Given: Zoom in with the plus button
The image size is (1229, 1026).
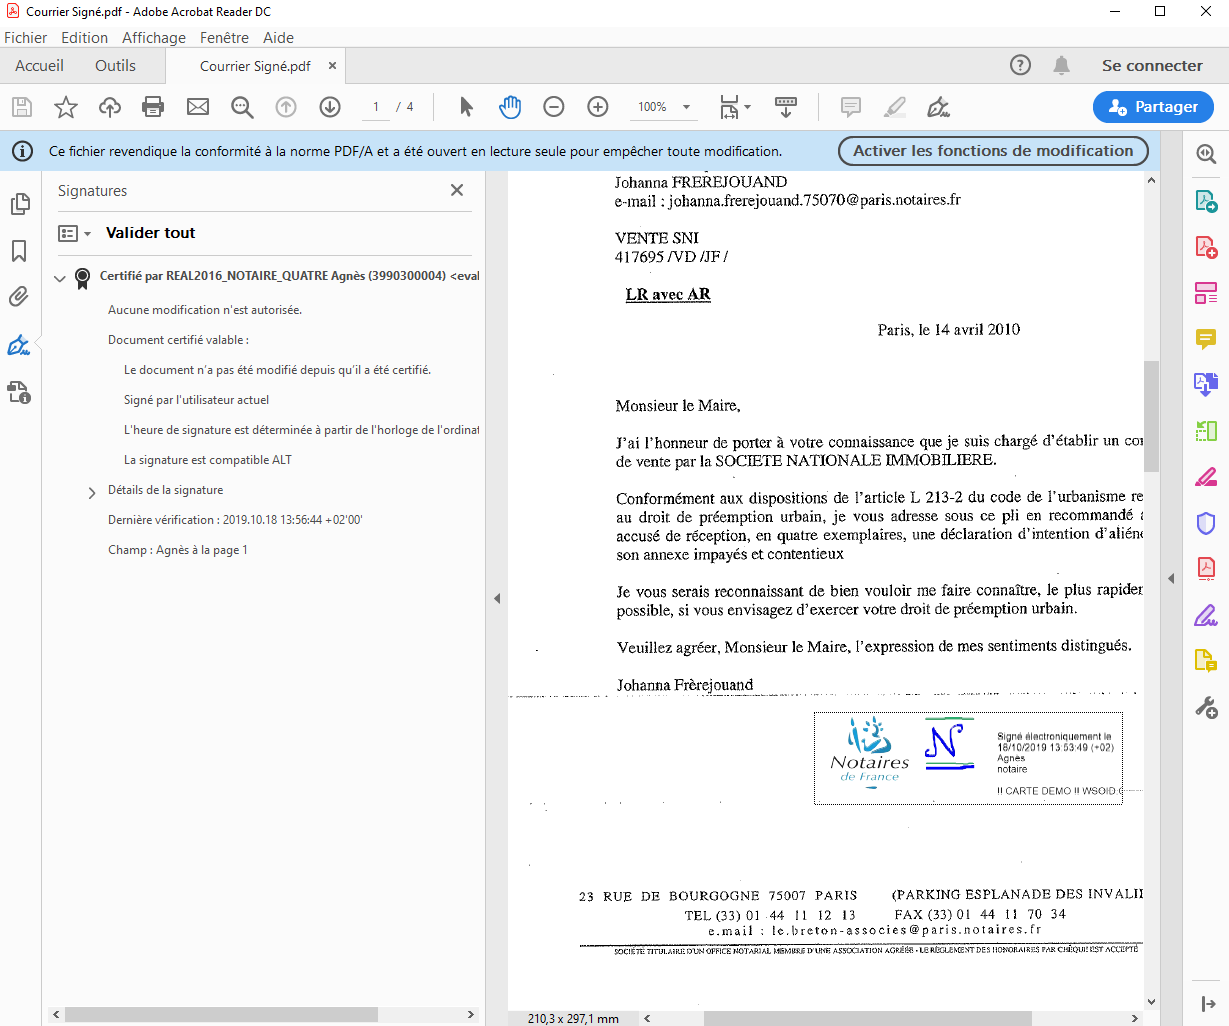Looking at the screenshot, I should tap(598, 107).
